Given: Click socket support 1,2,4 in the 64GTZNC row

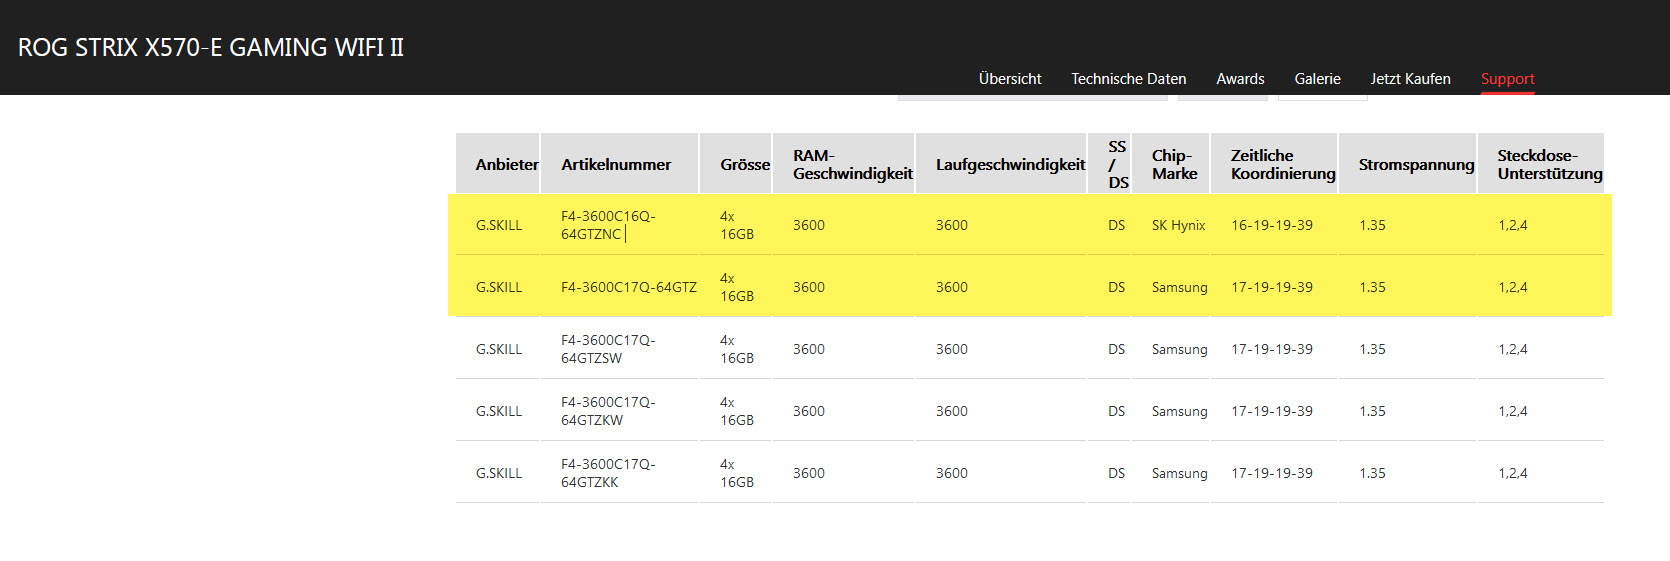Looking at the screenshot, I should [1512, 225].
